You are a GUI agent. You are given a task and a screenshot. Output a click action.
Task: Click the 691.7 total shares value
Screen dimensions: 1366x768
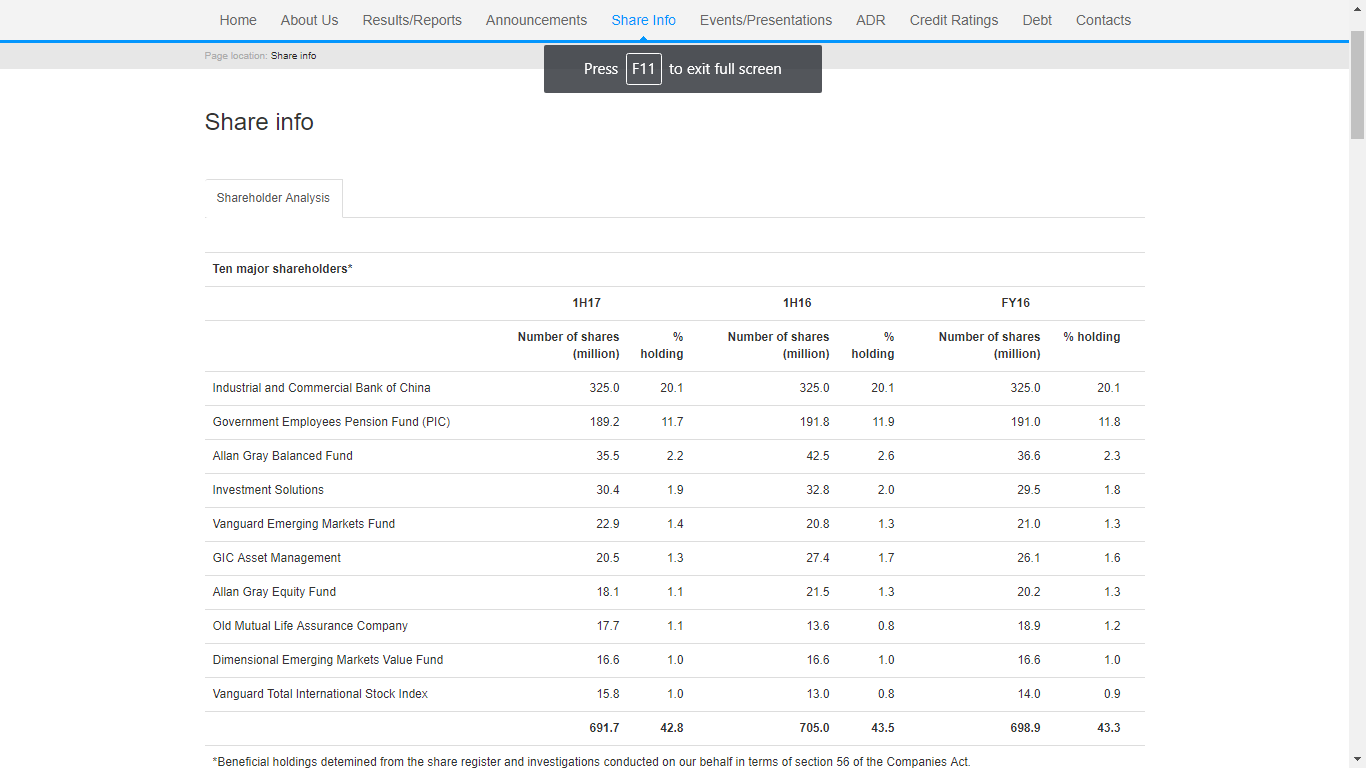tap(604, 728)
